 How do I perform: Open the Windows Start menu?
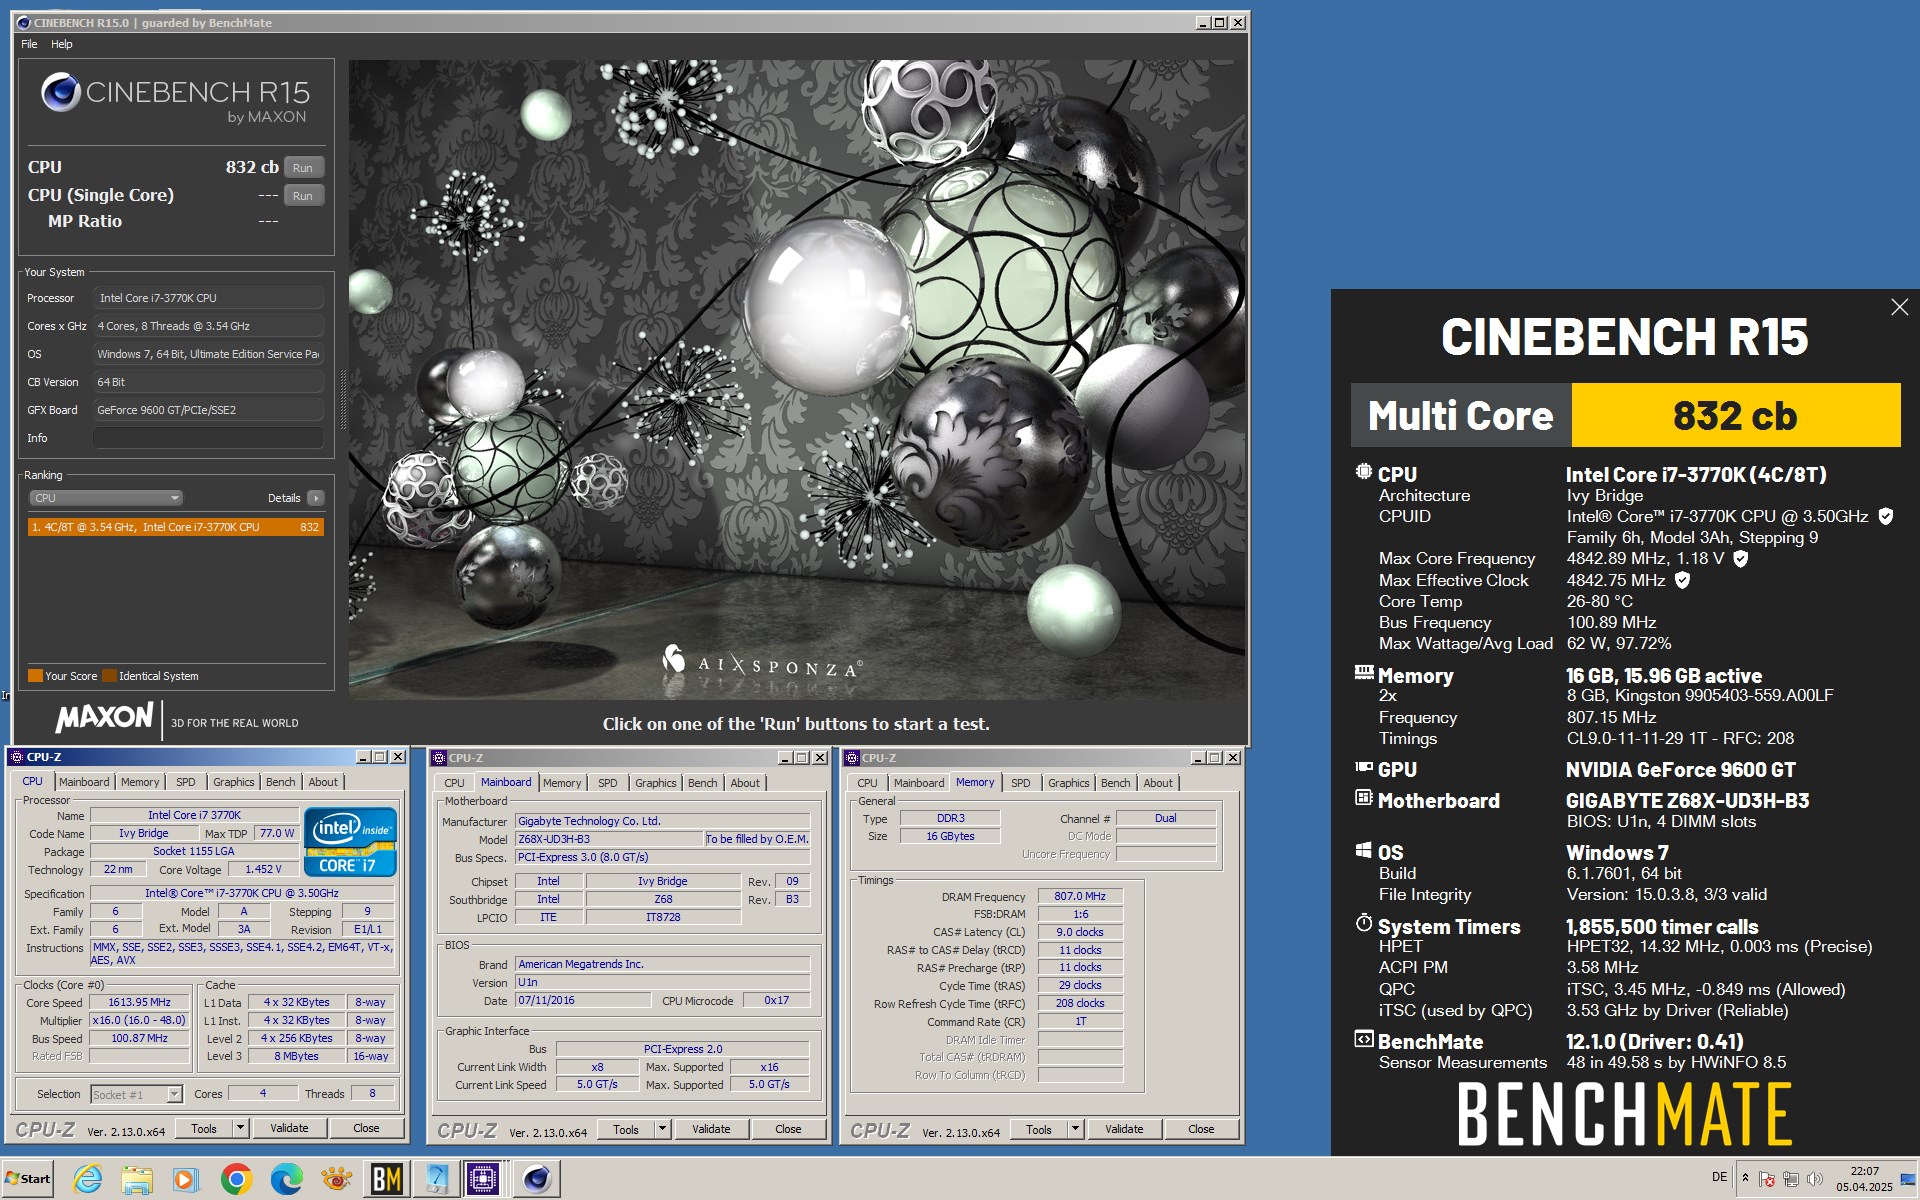[x=27, y=1179]
